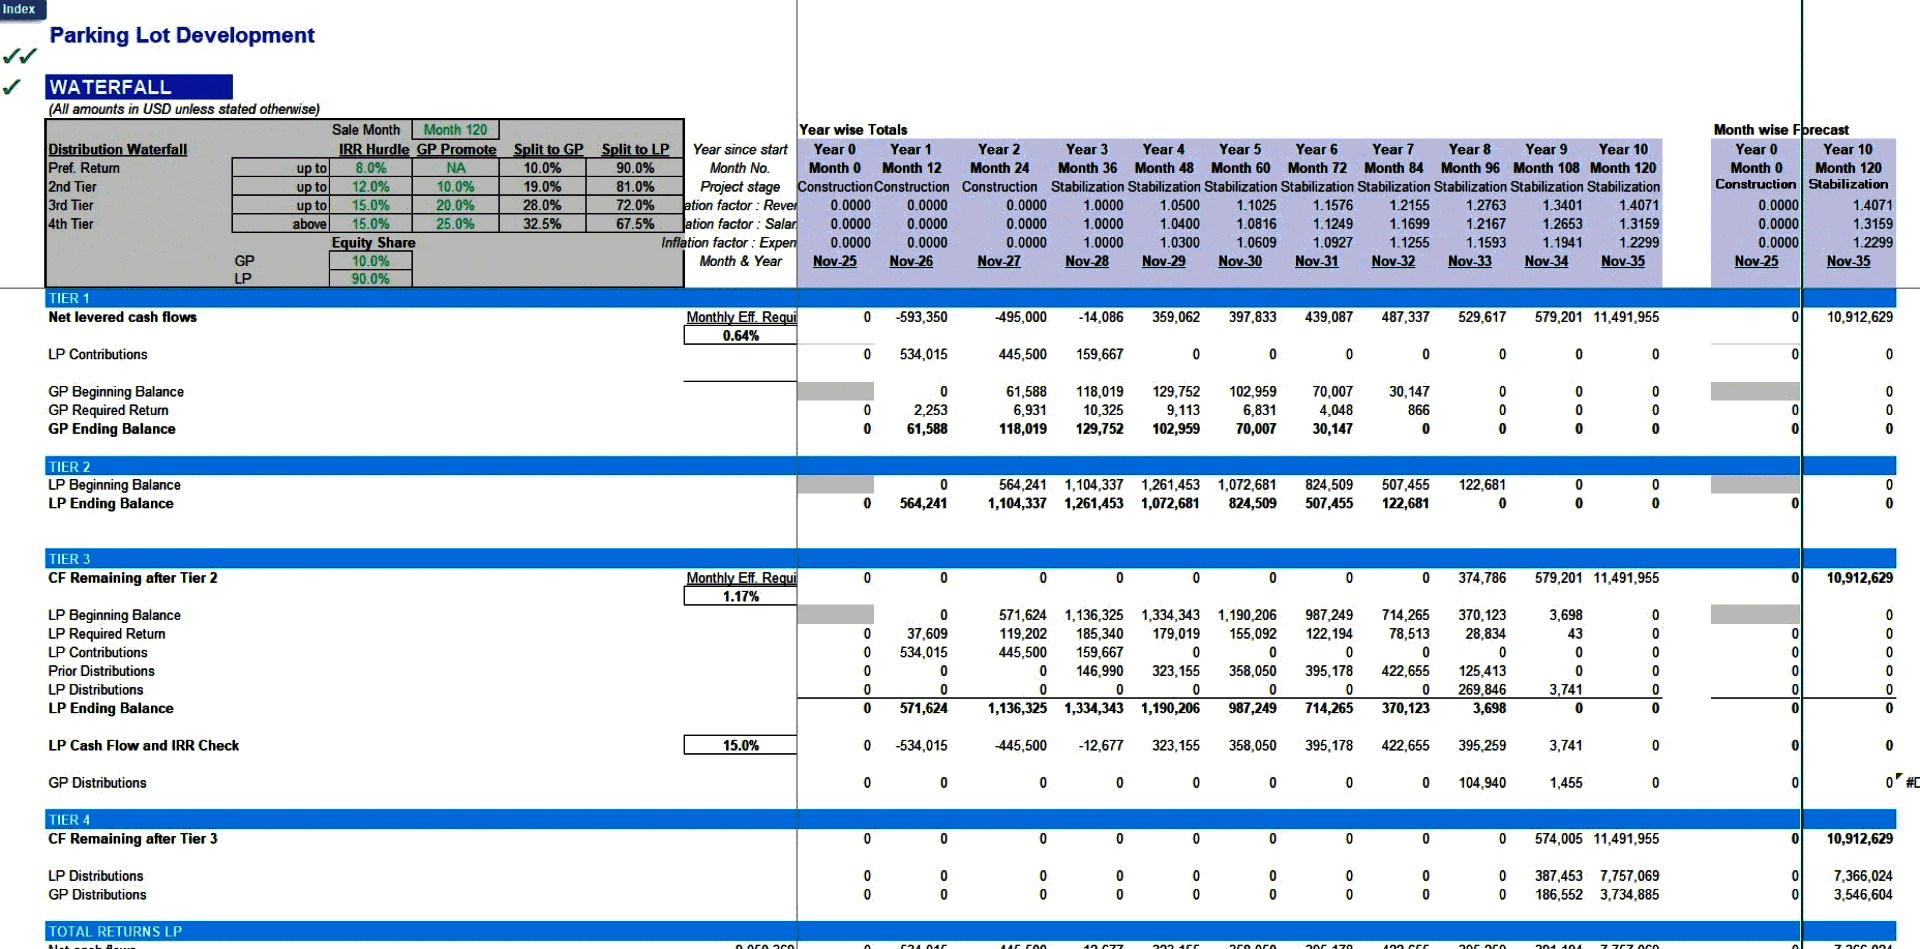
Task: Click the double green checkmark icon
Action: coord(19,56)
